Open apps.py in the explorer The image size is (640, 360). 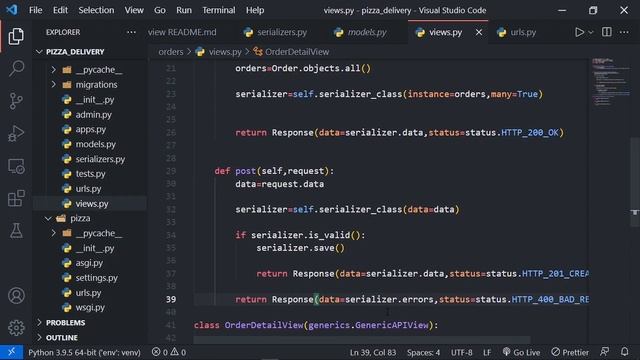[x=90, y=129]
